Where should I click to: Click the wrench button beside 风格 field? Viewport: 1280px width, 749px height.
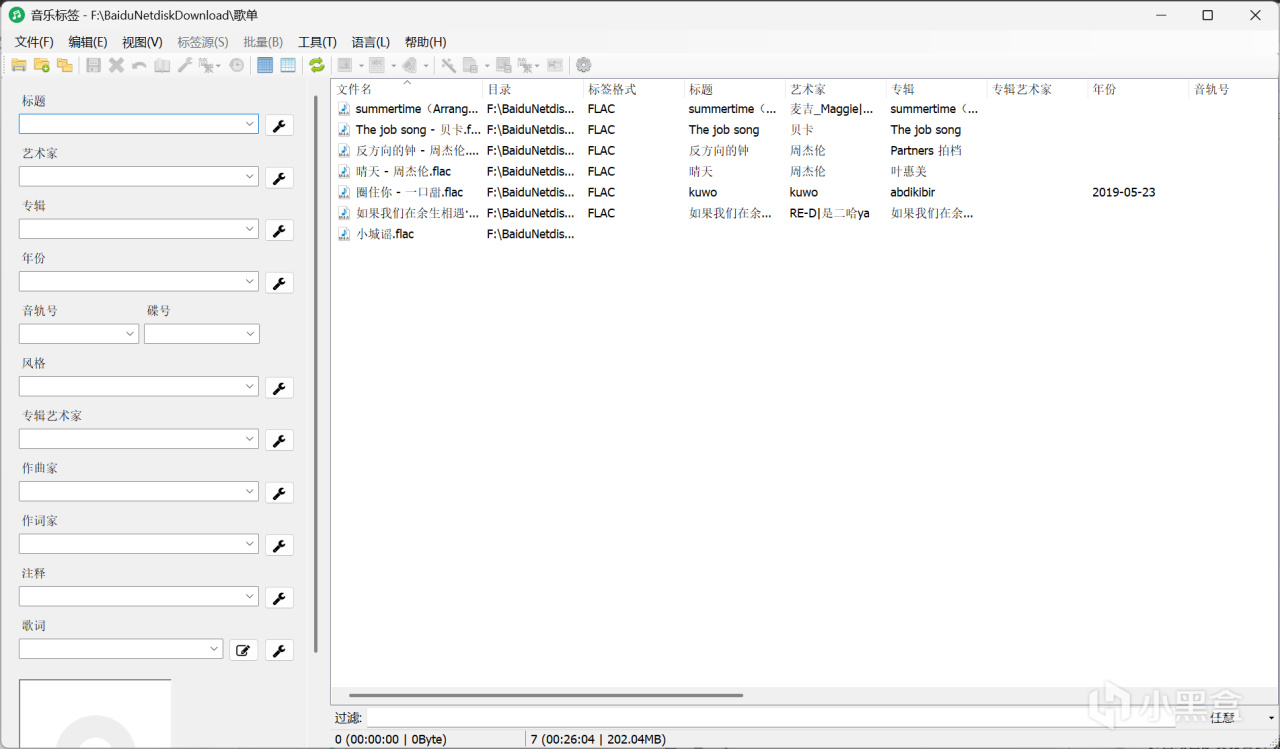pyautogui.click(x=280, y=387)
